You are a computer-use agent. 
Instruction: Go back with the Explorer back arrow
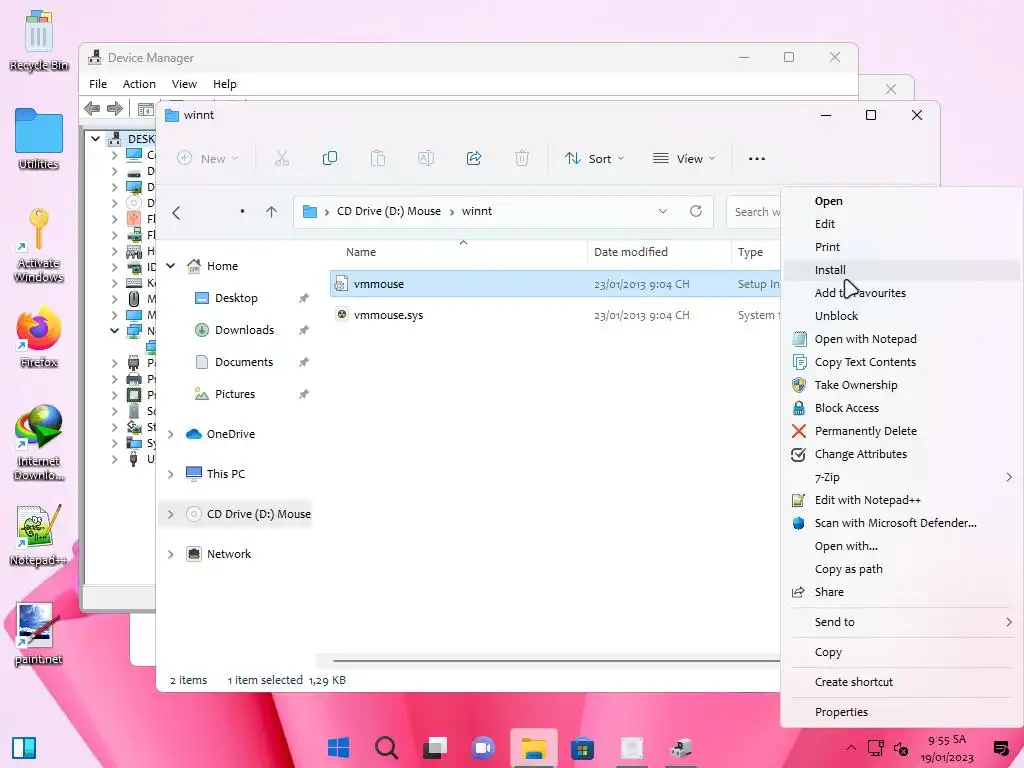click(x=176, y=212)
